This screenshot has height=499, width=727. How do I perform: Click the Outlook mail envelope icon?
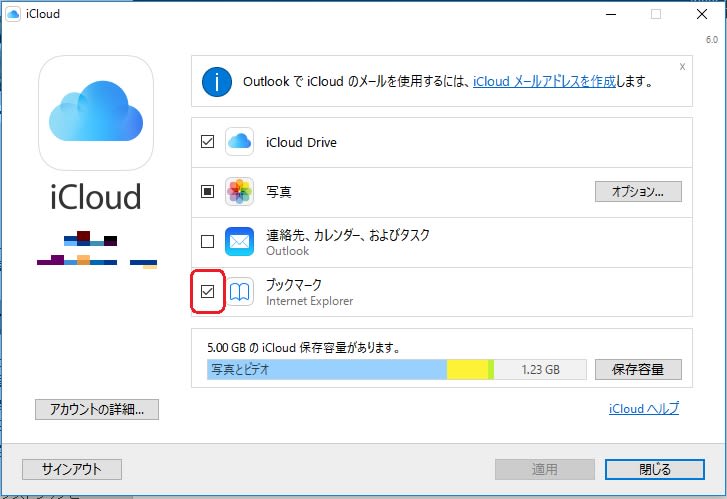coord(239,241)
